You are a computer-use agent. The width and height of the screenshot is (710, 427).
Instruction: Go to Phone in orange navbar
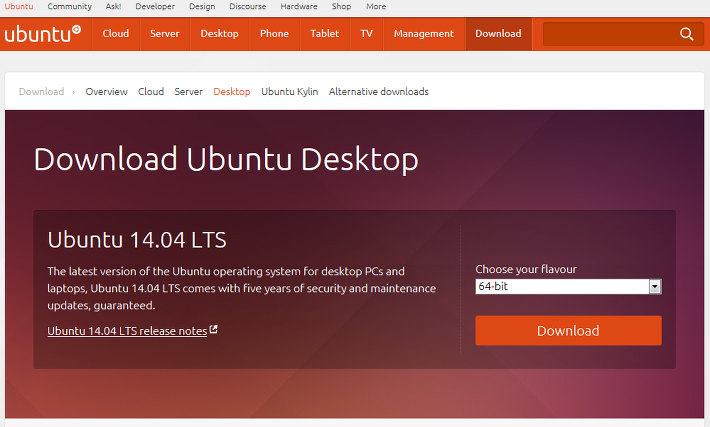274,34
